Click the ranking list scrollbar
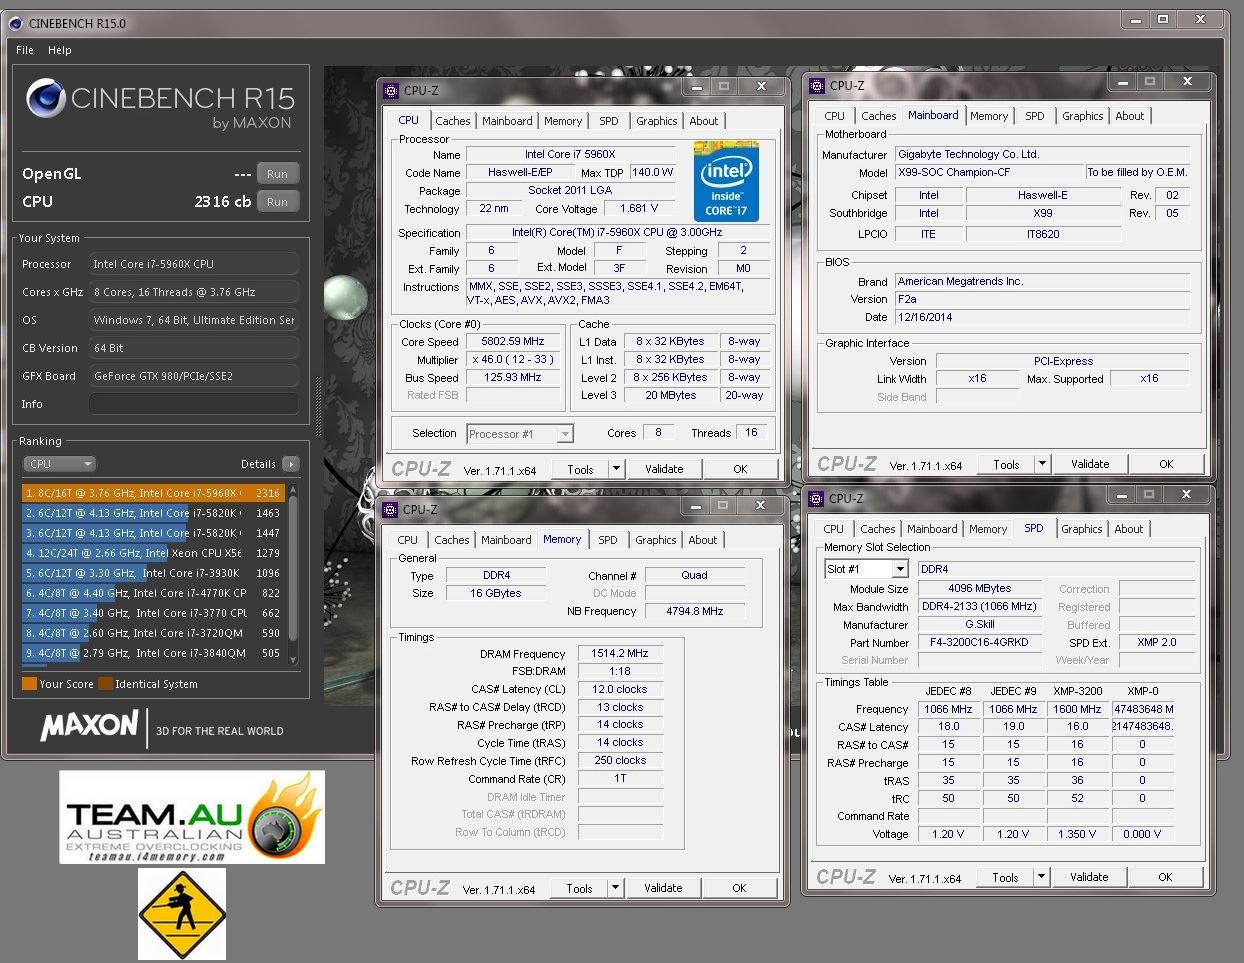The width and height of the screenshot is (1244, 963). click(x=293, y=575)
